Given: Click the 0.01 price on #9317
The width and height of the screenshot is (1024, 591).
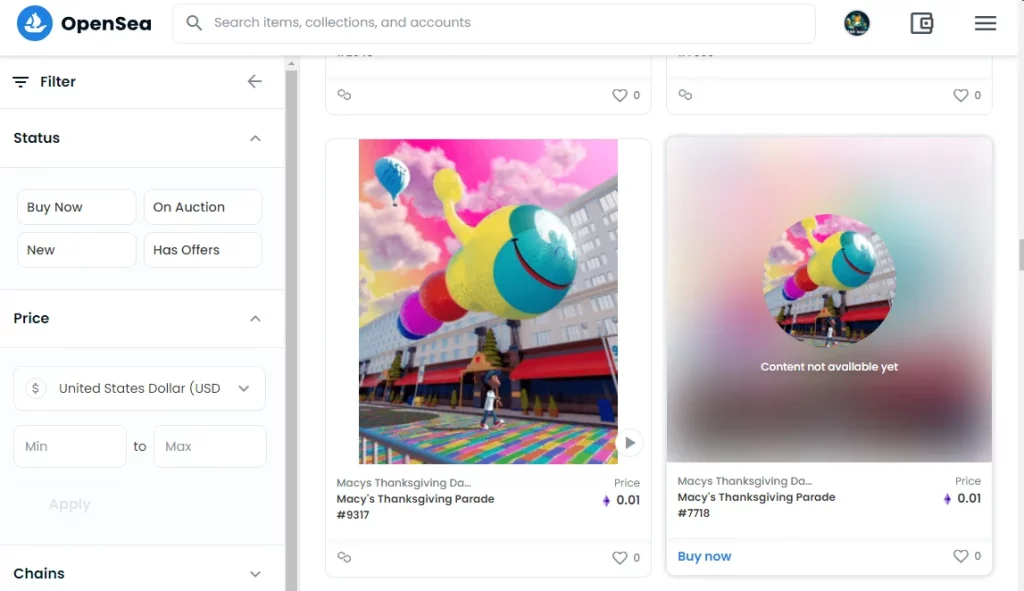Looking at the screenshot, I should pyautogui.click(x=628, y=501).
